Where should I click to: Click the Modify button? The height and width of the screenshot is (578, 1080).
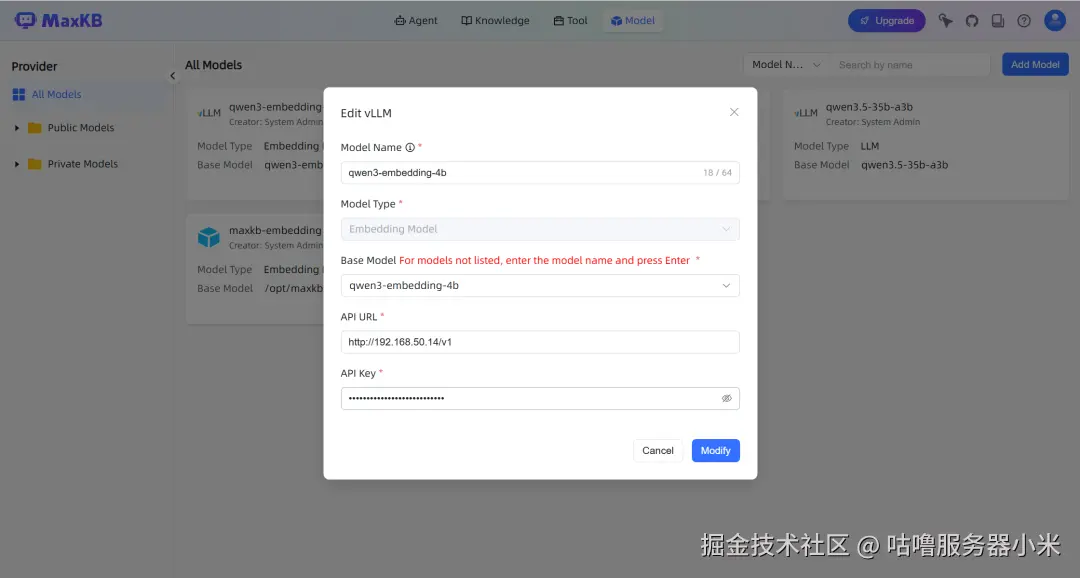[716, 451]
